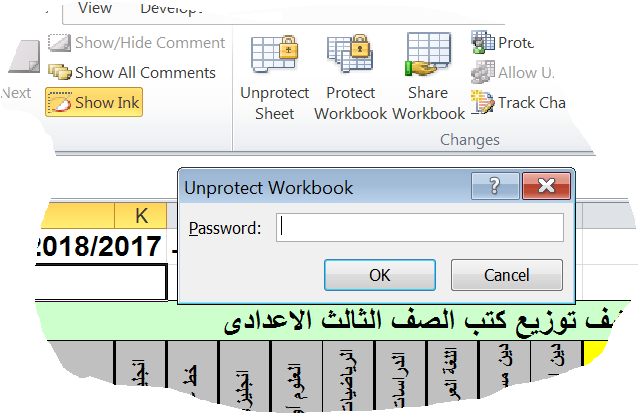Click the yellow header cell

pyautogui.click(x=596, y=352)
